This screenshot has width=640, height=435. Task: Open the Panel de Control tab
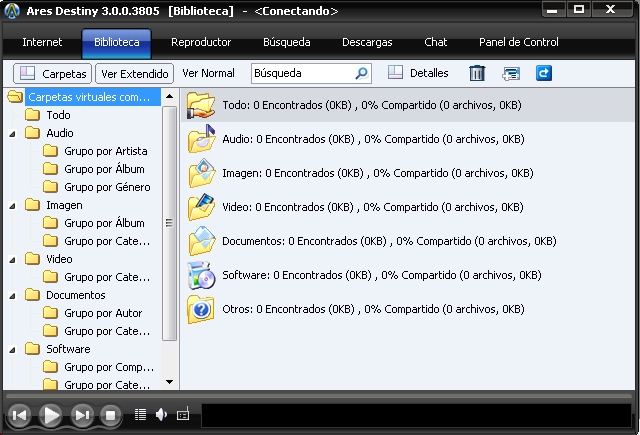(519, 42)
